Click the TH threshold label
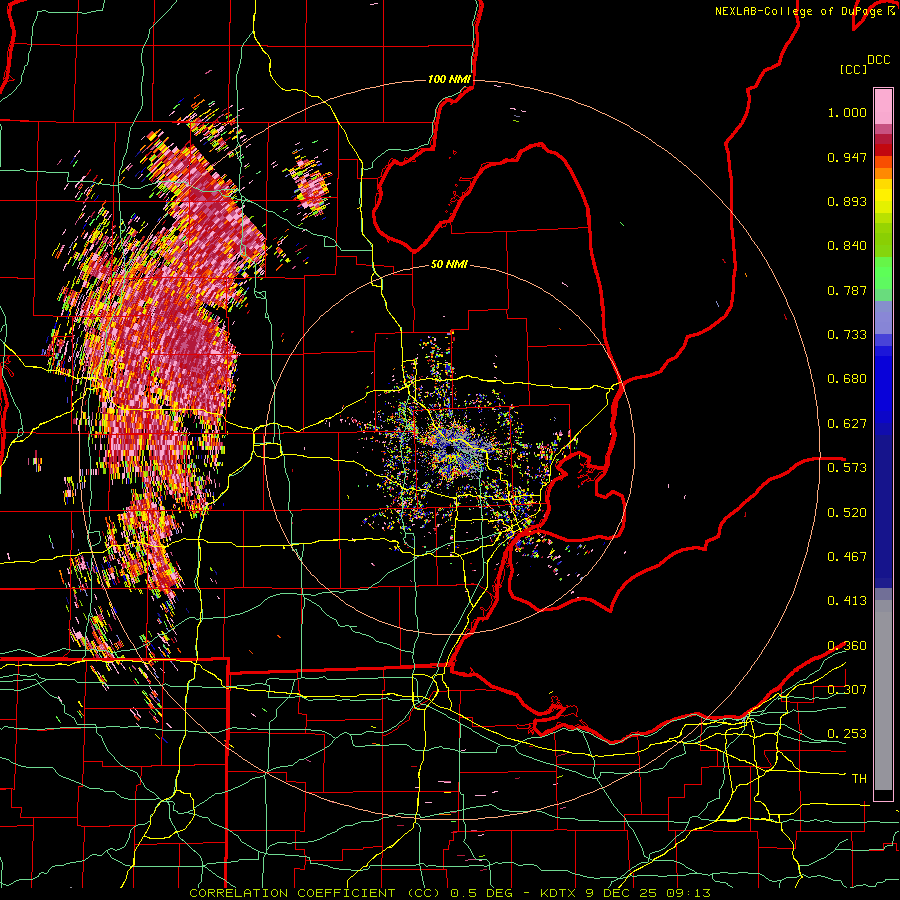Screen dimensions: 900x900 coord(859,779)
